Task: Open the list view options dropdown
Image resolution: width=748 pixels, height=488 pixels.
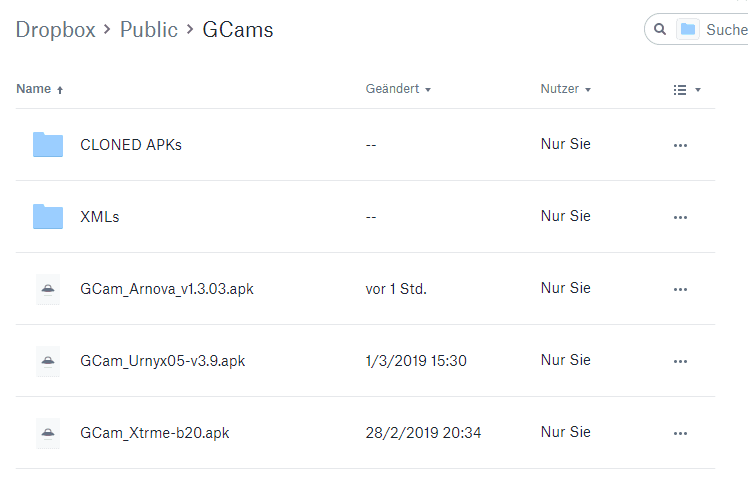Action: point(687,90)
